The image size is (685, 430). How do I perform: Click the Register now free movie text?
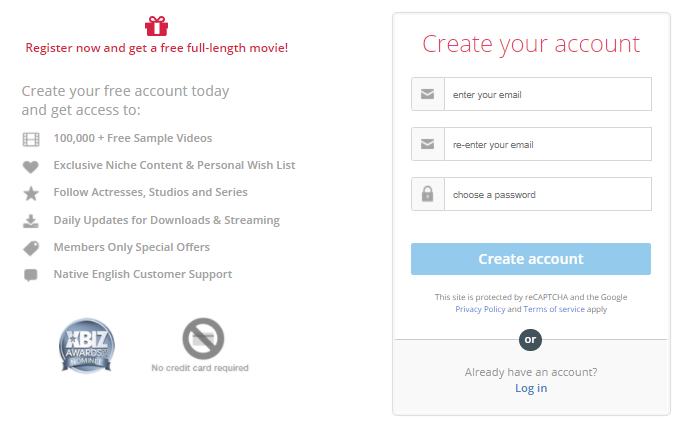tap(156, 48)
